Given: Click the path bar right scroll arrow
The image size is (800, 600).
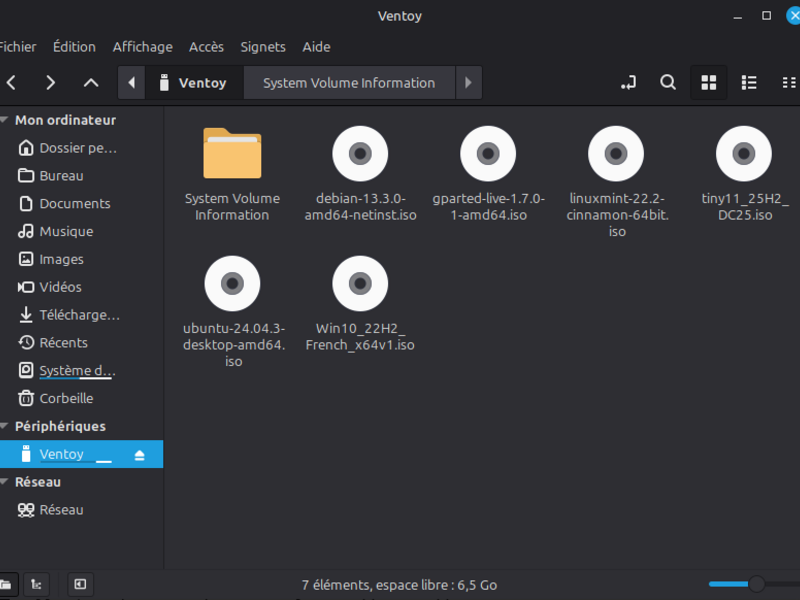Looking at the screenshot, I should [x=468, y=83].
